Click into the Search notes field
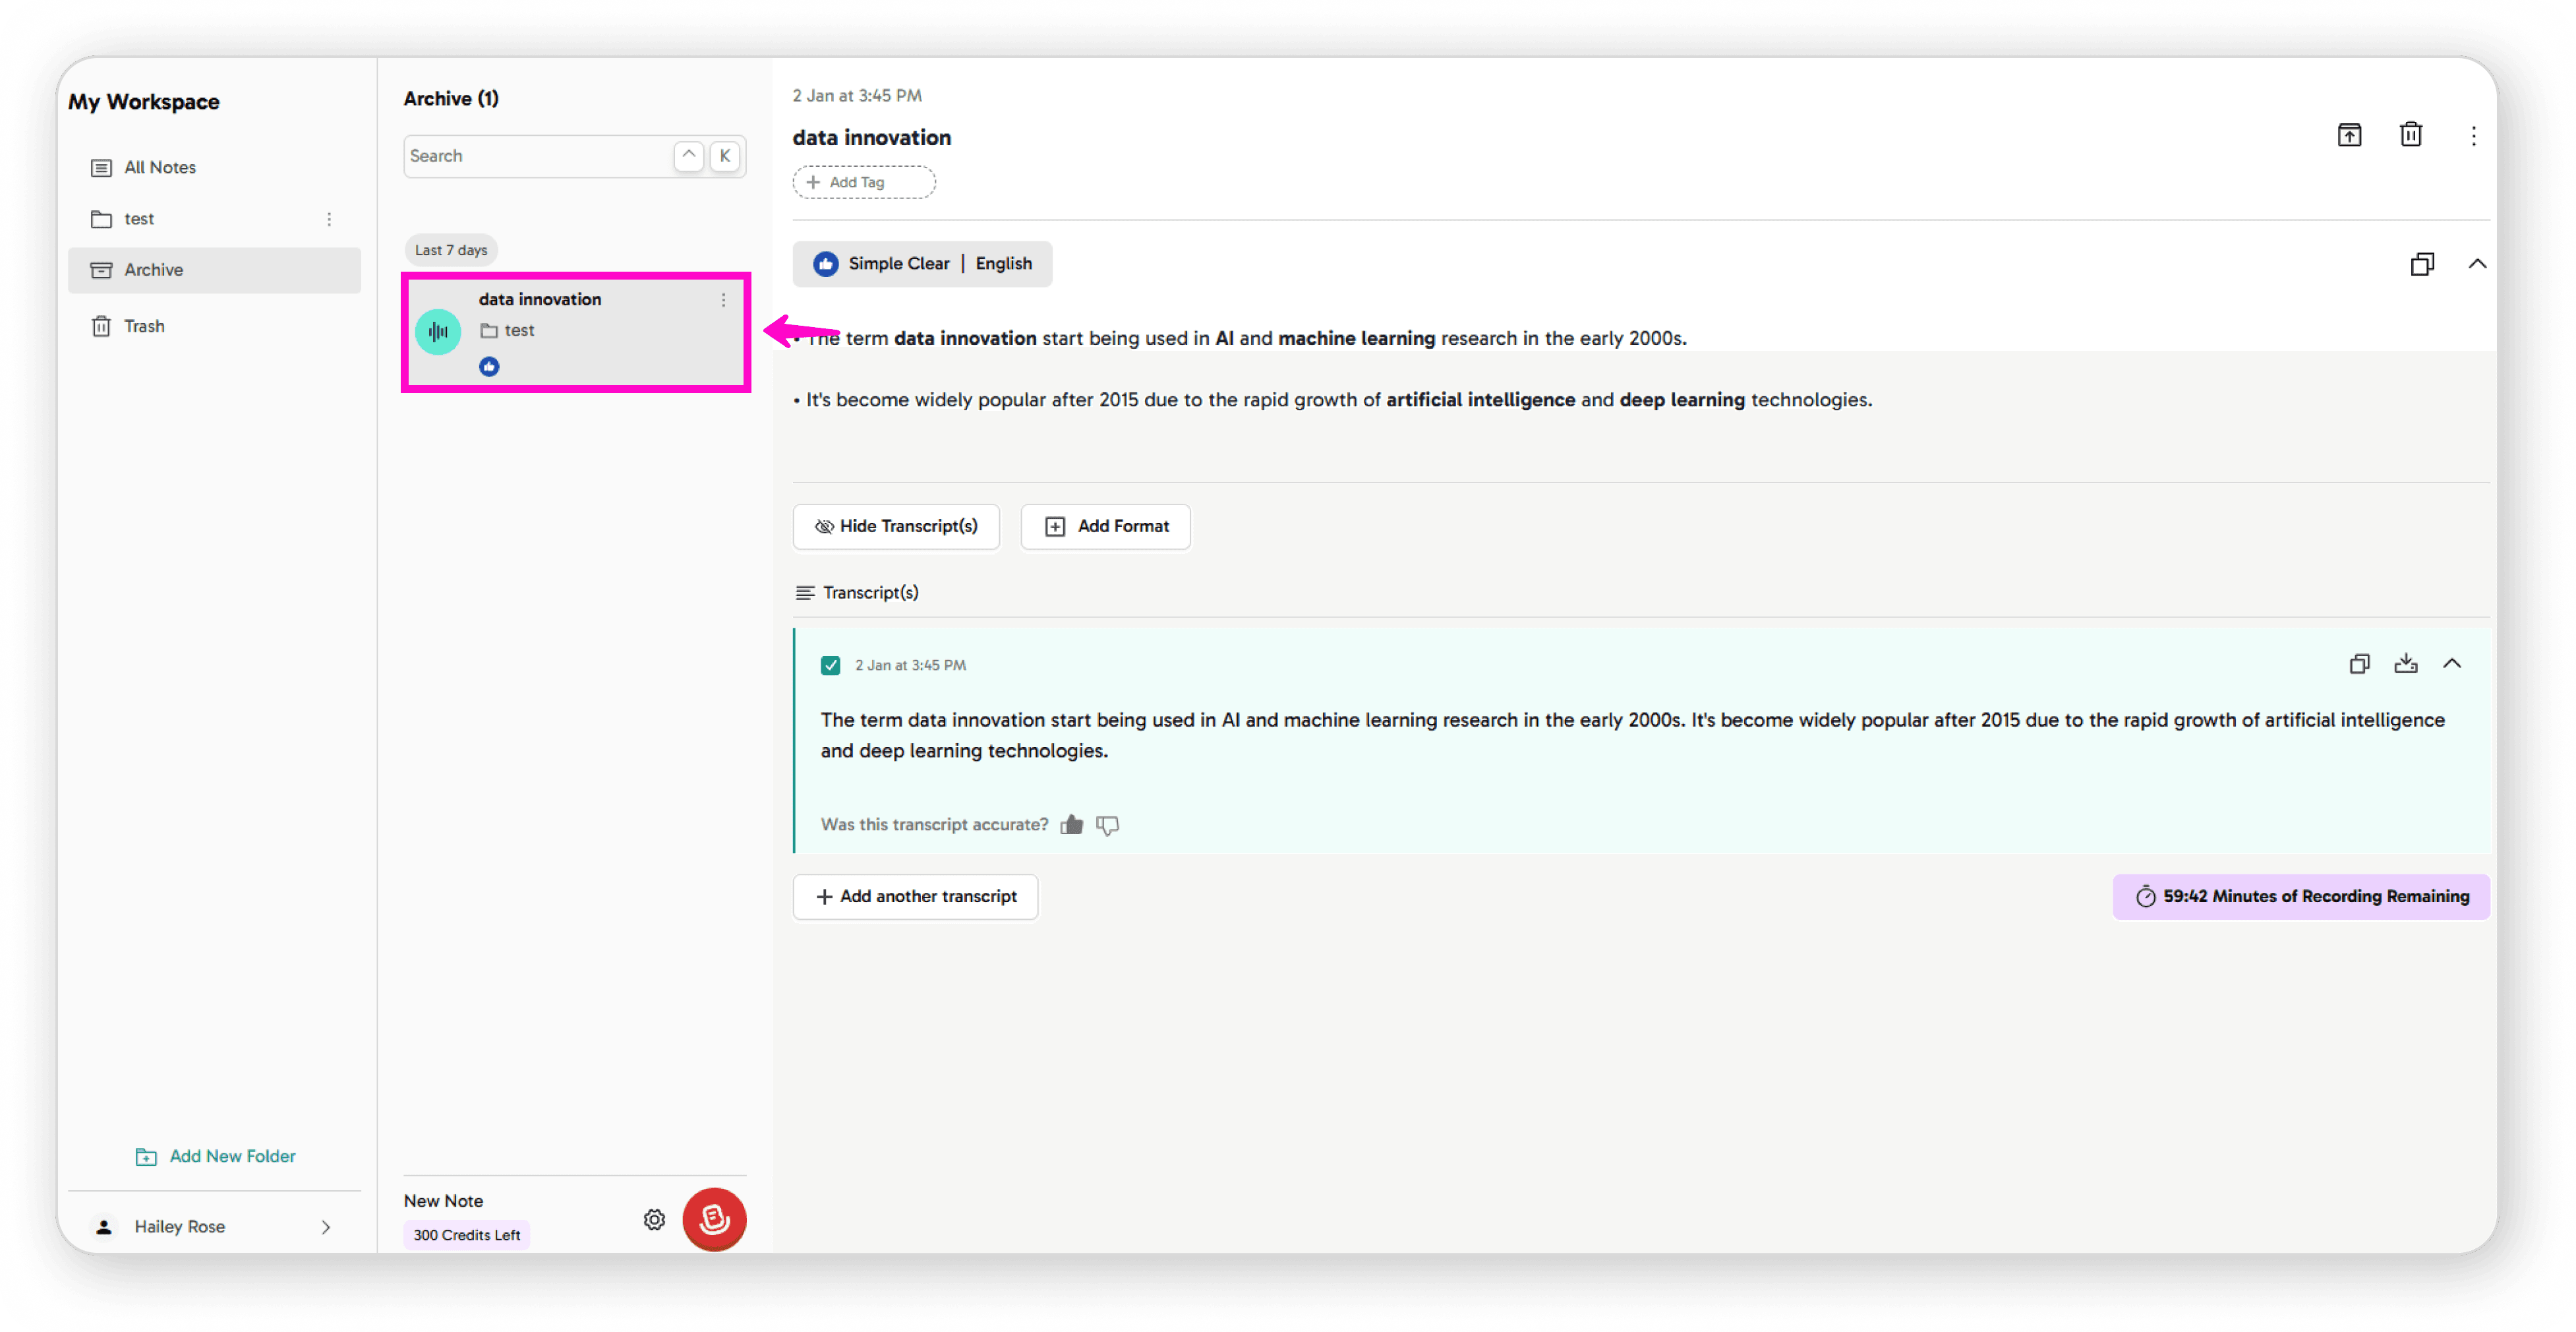The height and width of the screenshot is (1332, 2576). tap(536, 156)
